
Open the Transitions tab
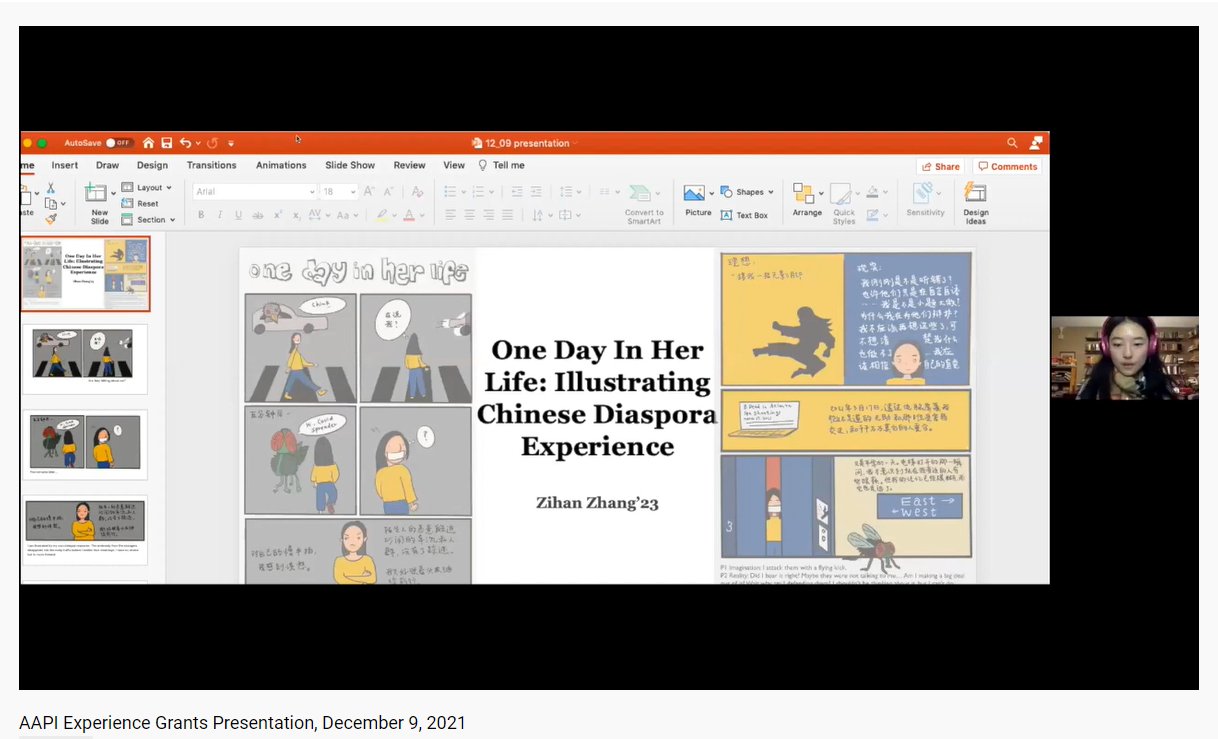211,165
